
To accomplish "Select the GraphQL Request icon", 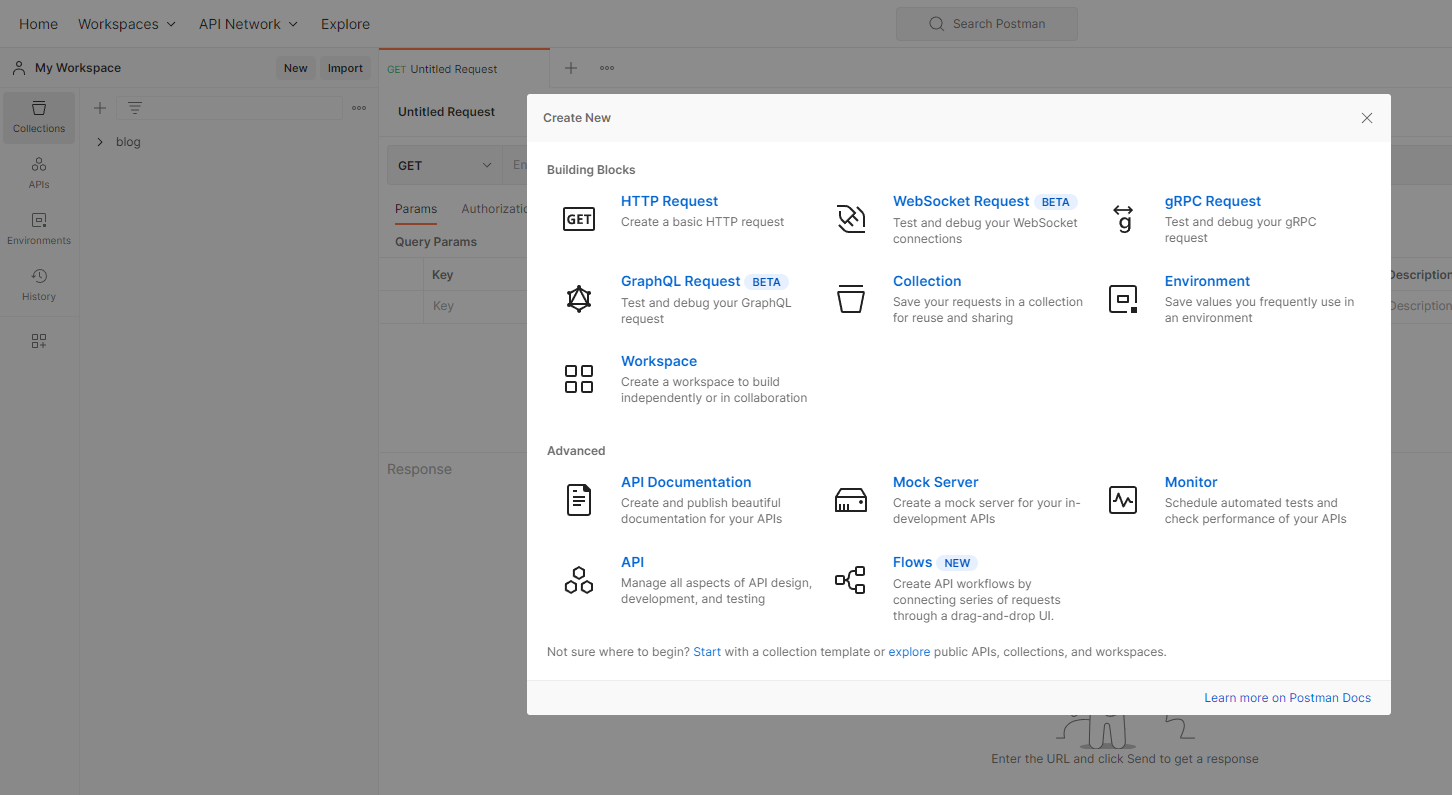I will coord(579,298).
